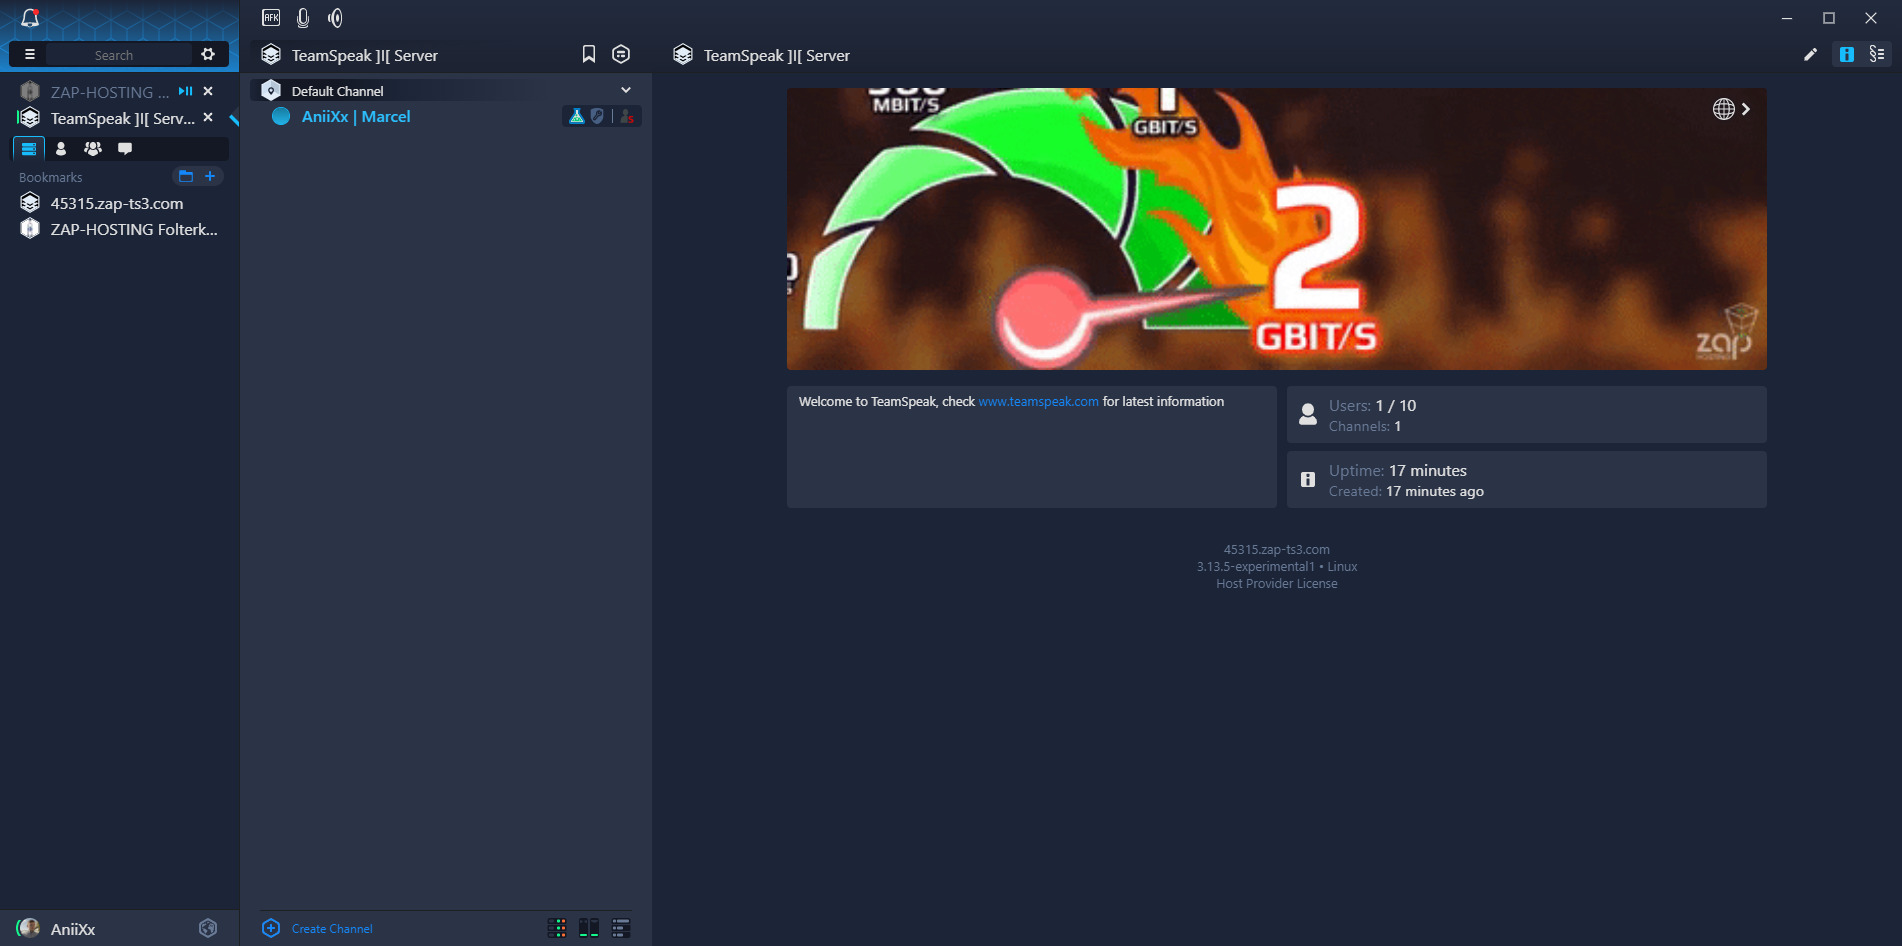The width and height of the screenshot is (1902, 946).
Task: Switch to the groups tab
Action: (93, 148)
